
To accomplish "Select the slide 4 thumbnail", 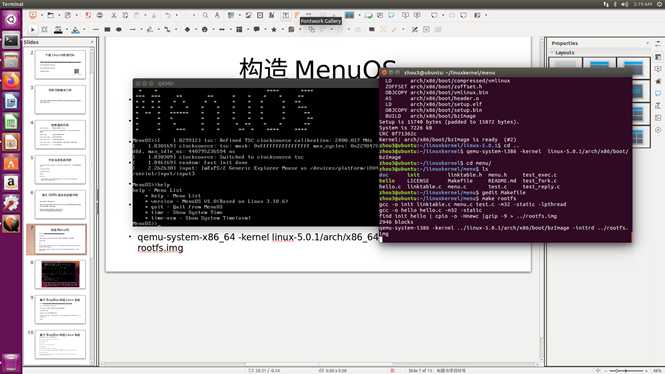I will click(x=60, y=134).
